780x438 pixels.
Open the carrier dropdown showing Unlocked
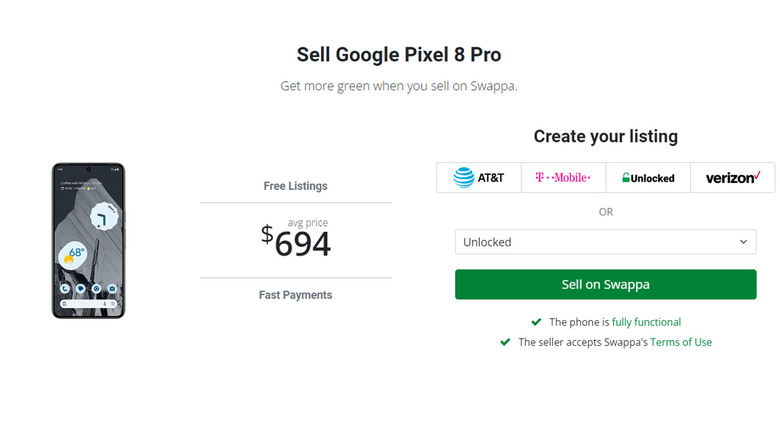point(605,242)
